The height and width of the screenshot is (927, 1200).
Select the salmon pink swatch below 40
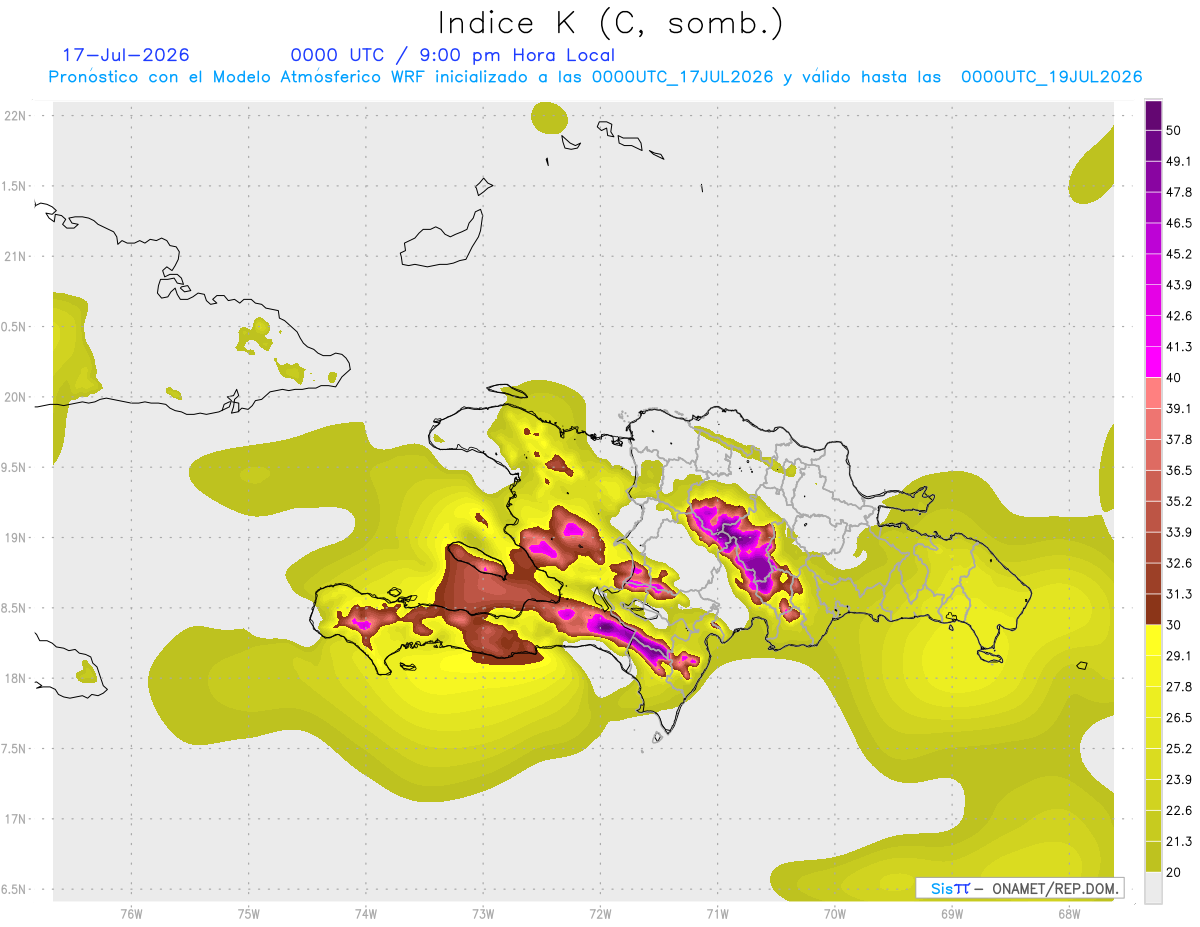tap(1153, 393)
